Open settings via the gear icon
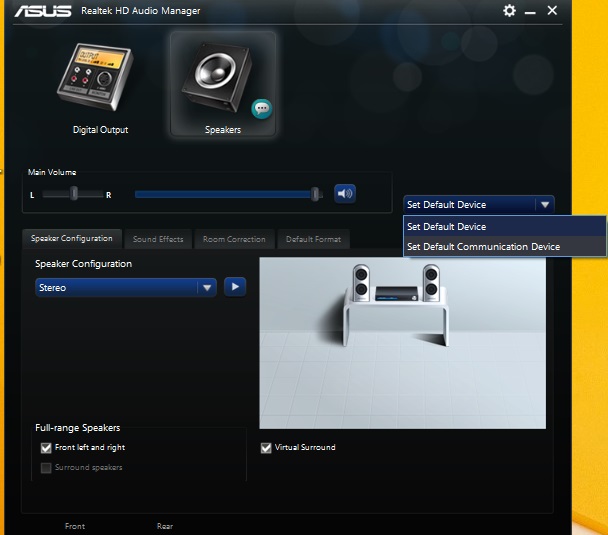 509,10
